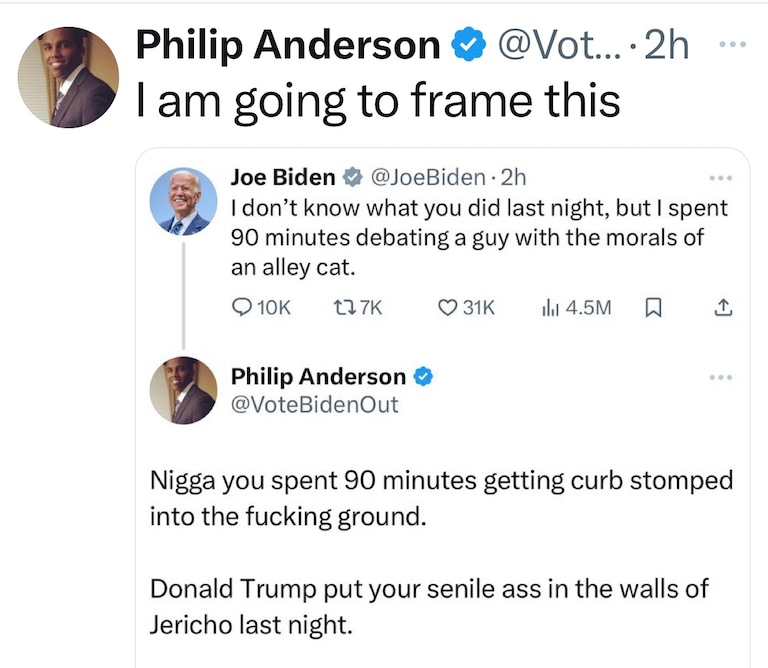This screenshot has height=668, width=768.
Task: Open more options on the top tweet
Action: pyautogui.click(x=732, y=45)
